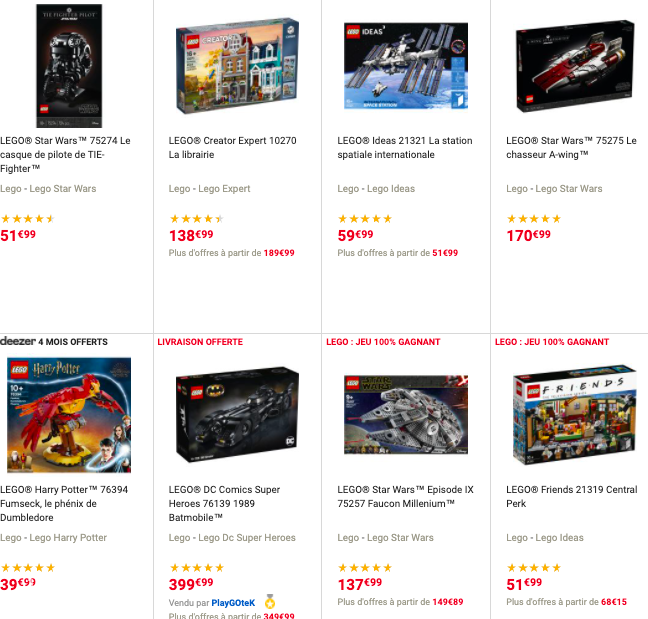View the International Space Station set thumbnail
Viewport: 648px width, 619px height.
406,66
